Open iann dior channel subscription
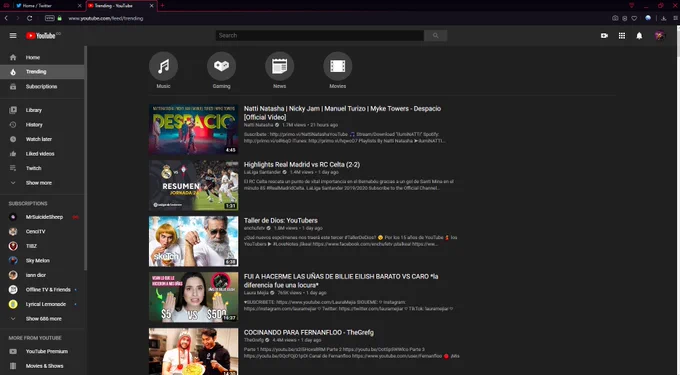Screen dimensions: 680x375 (x=42, y=275)
